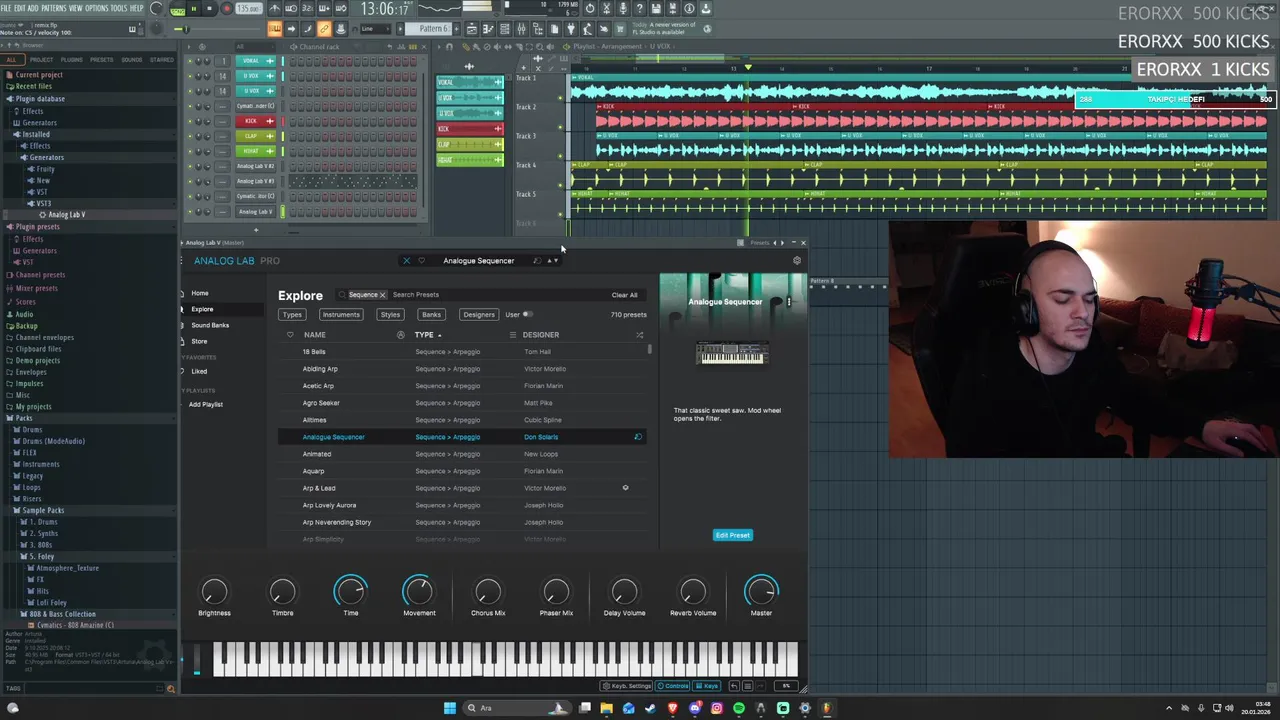The image size is (1280, 720).
Task: Mute the HIHAT channel with its green LED
Action: point(190,151)
